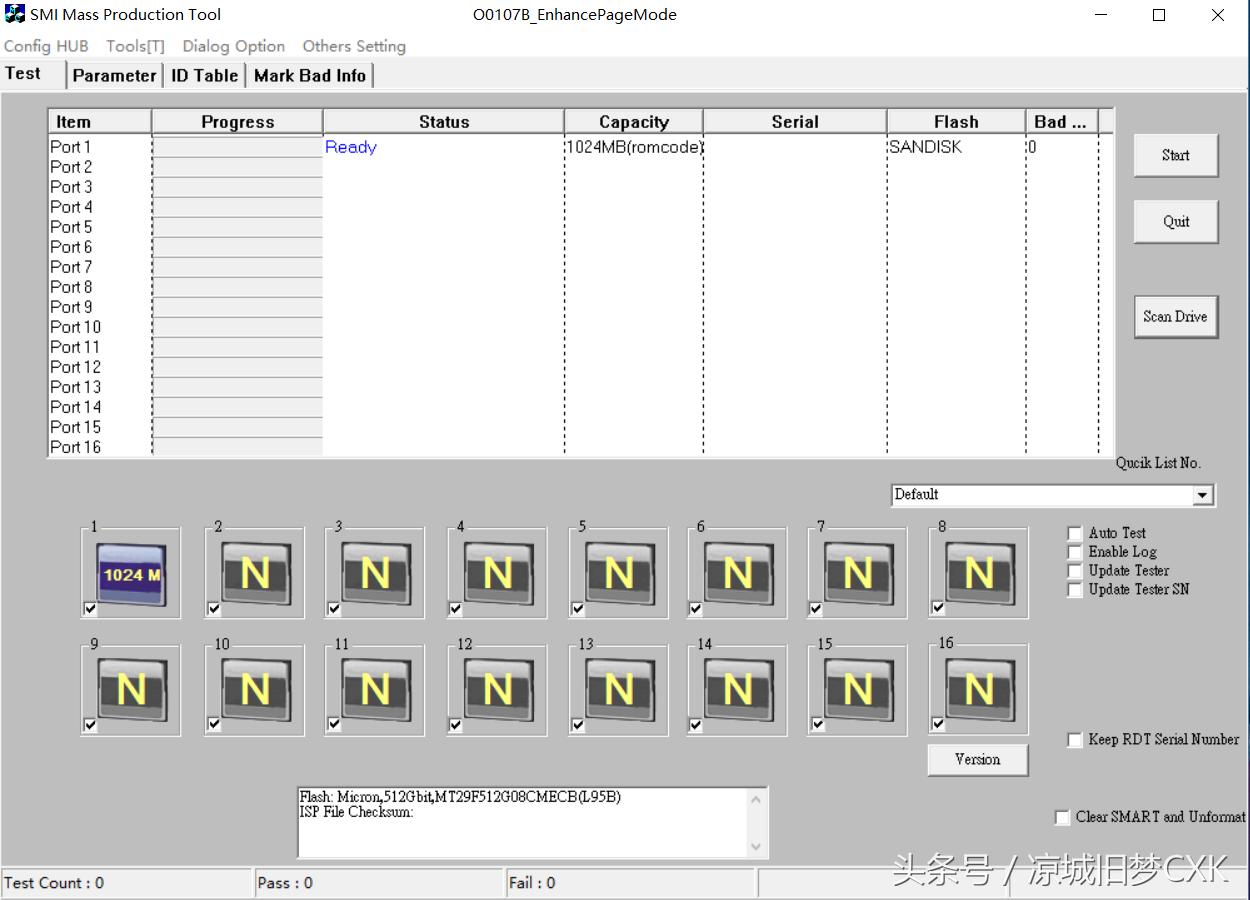Screen dimensions: 1250x900
Task: Click the Status column header
Action: pyautogui.click(x=444, y=122)
